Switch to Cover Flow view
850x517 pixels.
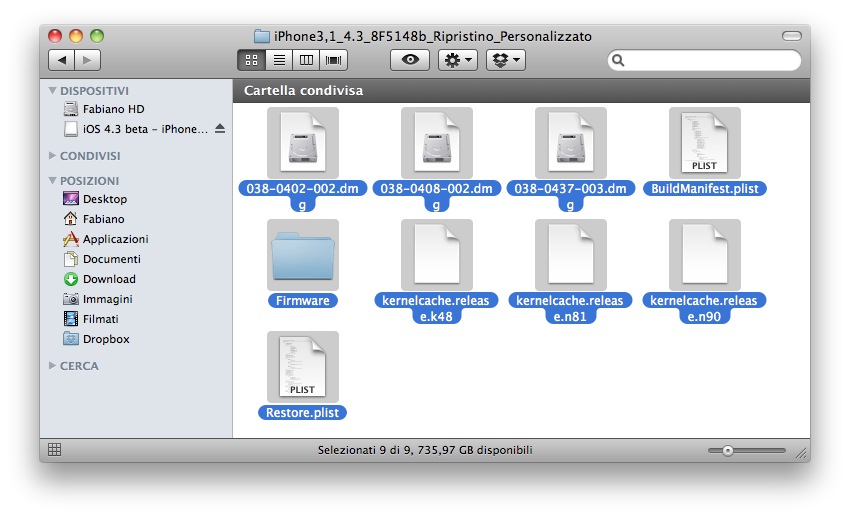tap(333, 60)
